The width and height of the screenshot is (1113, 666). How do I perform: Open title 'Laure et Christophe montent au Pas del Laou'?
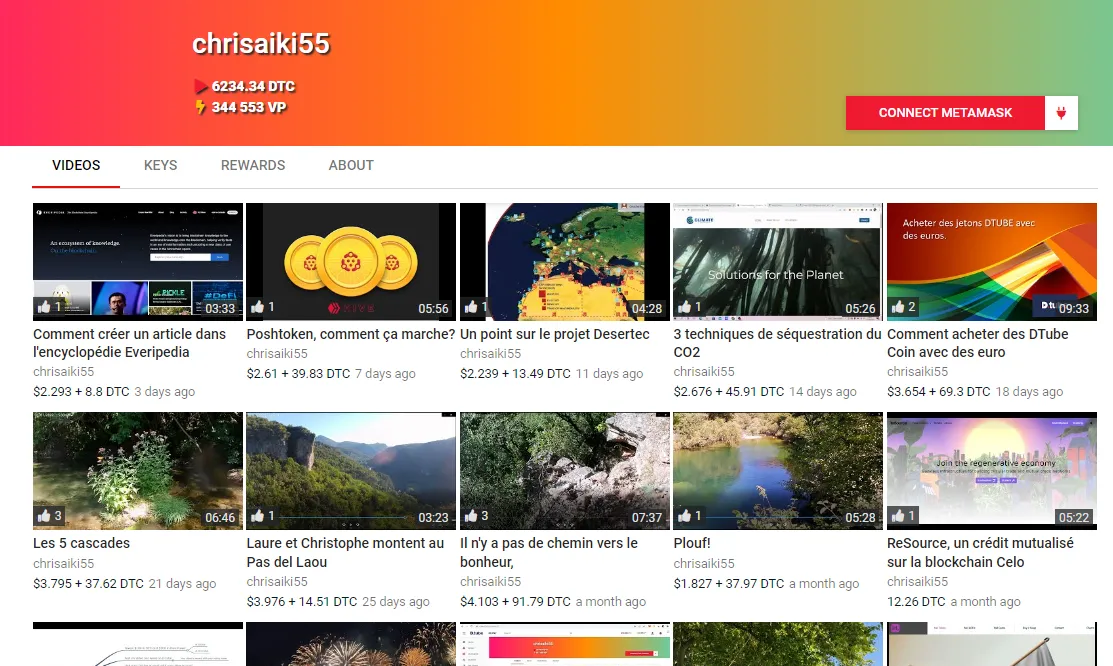click(x=345, y=552)
